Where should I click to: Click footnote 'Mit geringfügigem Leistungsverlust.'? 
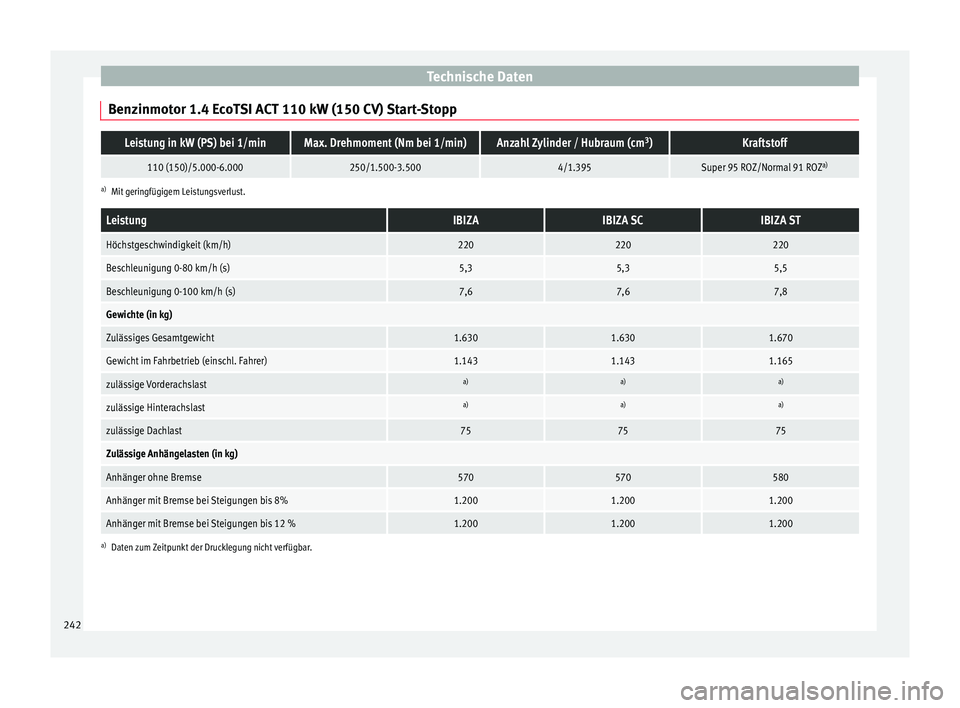click(x=178, y=192)
